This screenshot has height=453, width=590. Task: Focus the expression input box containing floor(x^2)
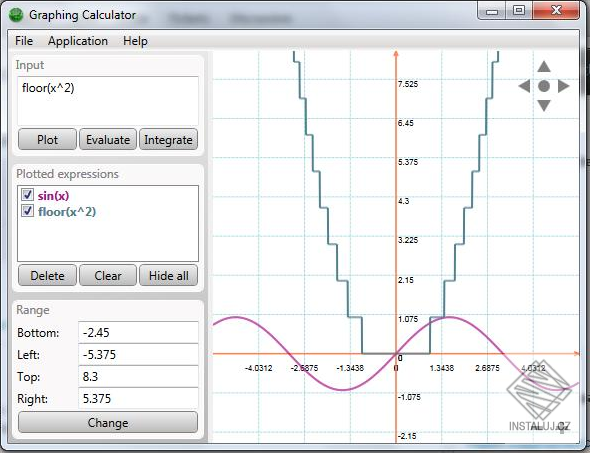[108, 101]
